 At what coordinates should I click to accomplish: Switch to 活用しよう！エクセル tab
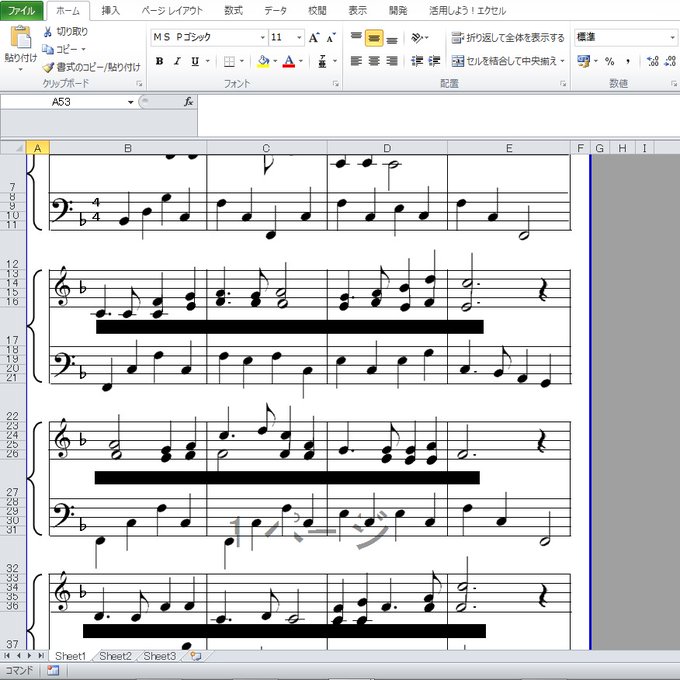[x=468, y=10]
